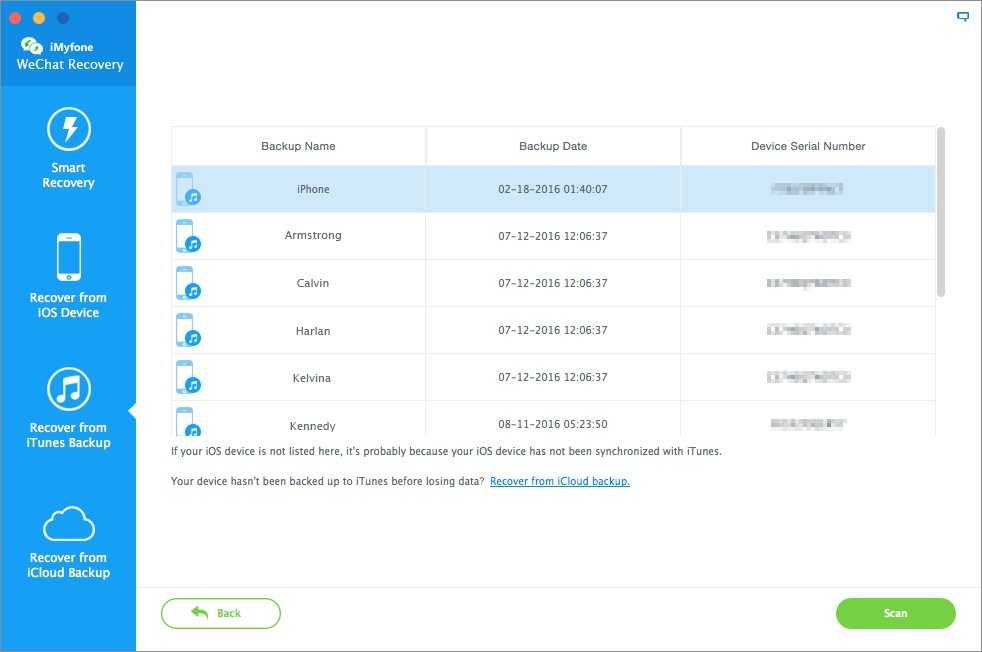Image resolution: width=982 pixels, height=652 pixels.
Task: Click the device icon beside Armstrong backup
Action: tap(187, 236)
